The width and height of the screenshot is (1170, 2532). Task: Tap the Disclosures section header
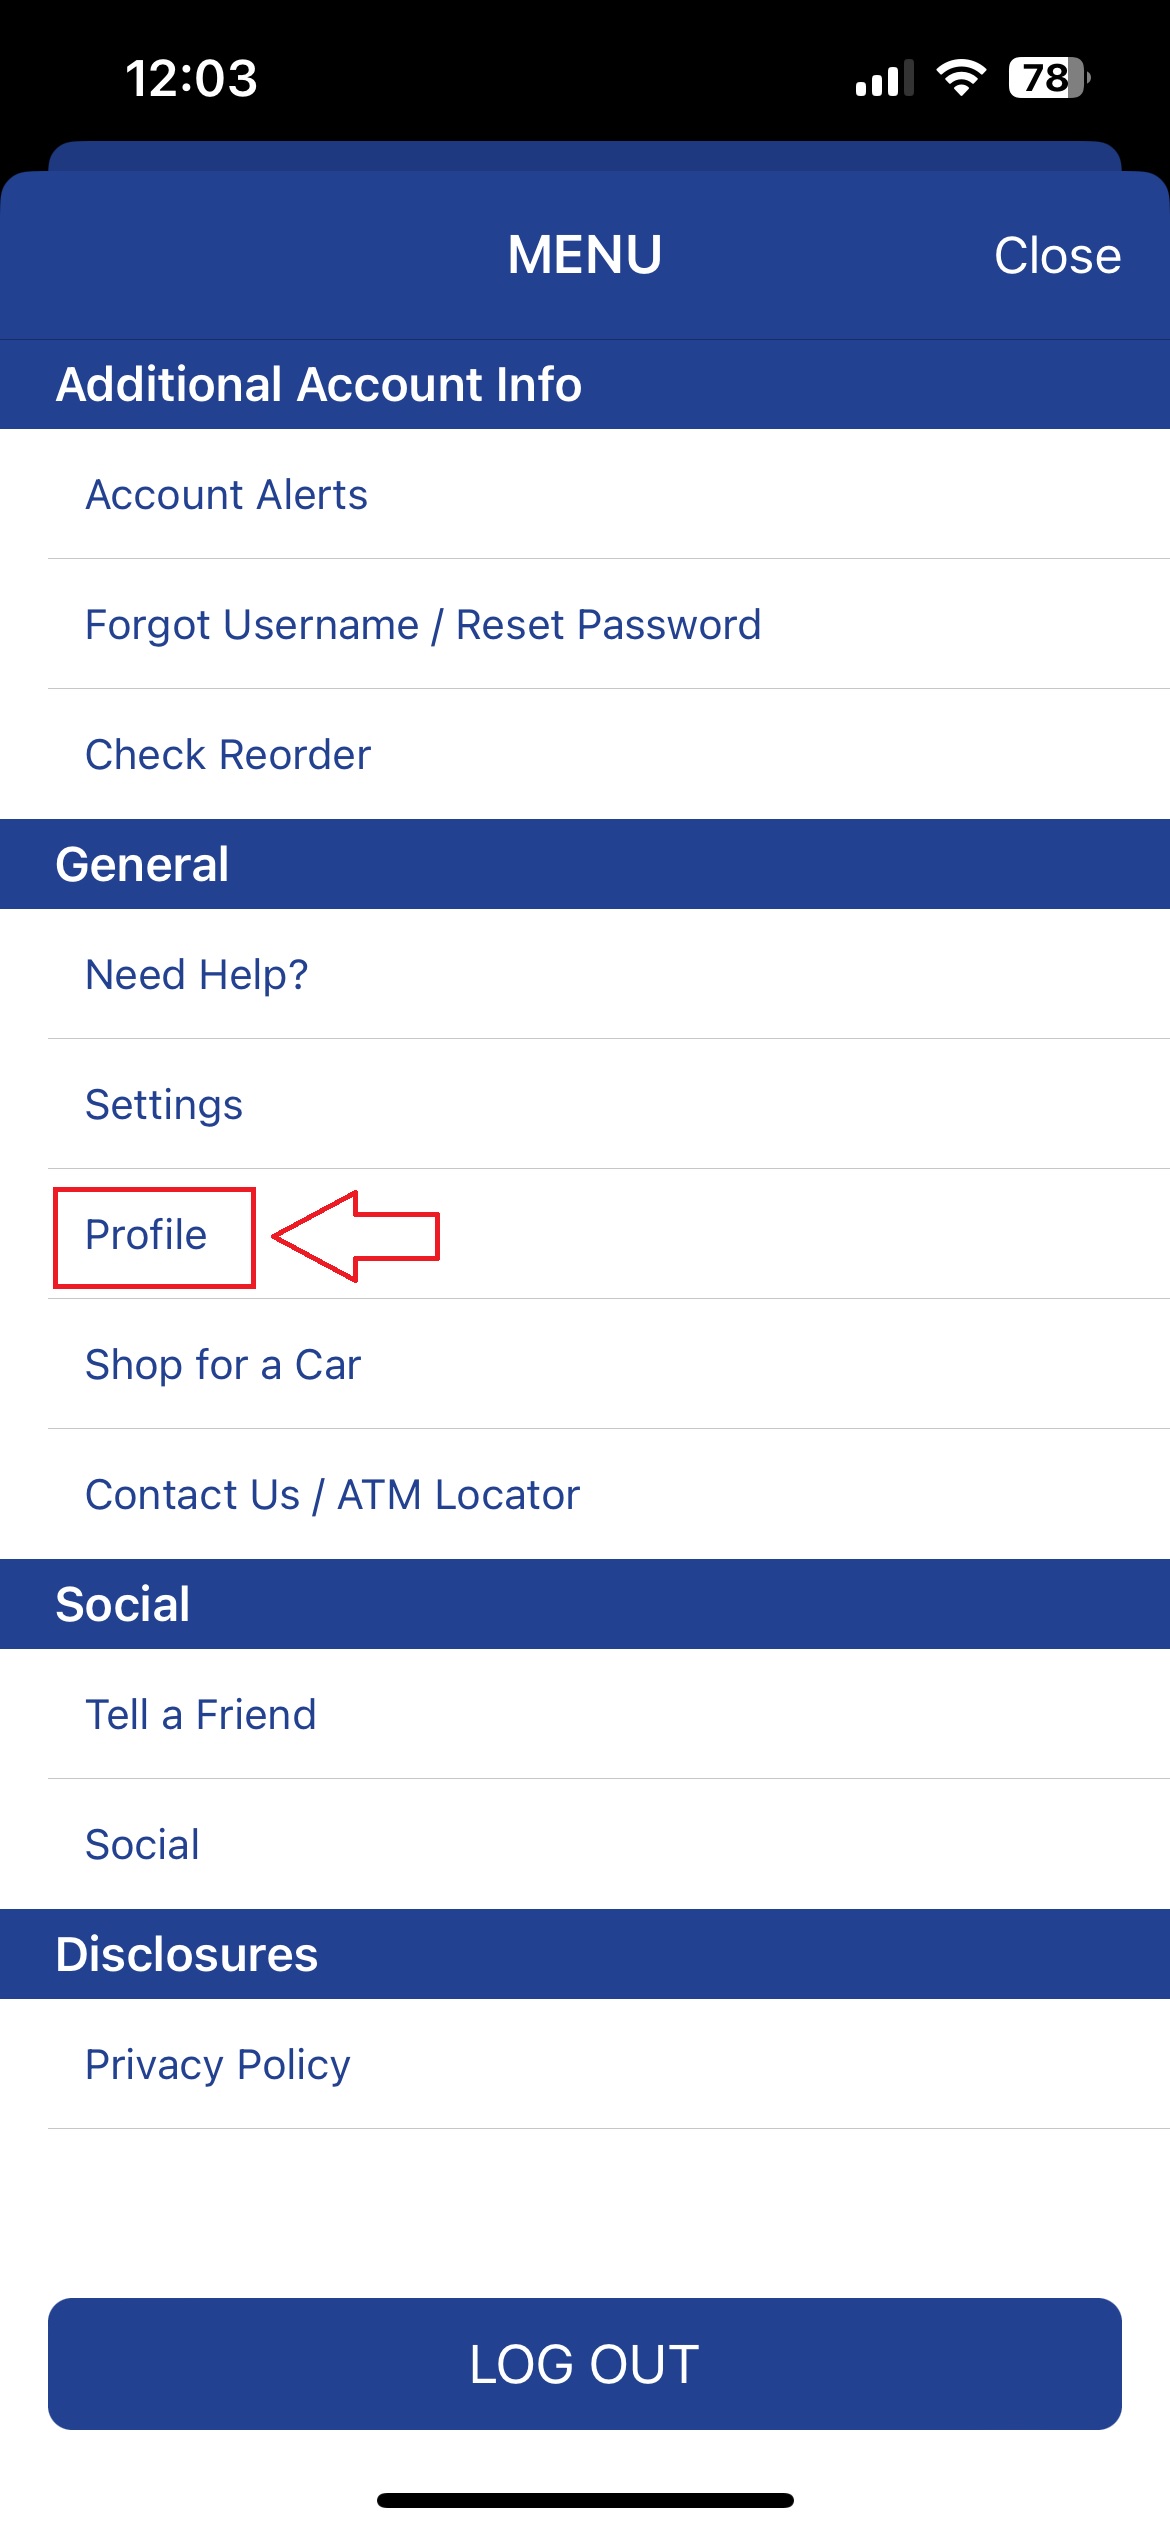point(585,1954)
